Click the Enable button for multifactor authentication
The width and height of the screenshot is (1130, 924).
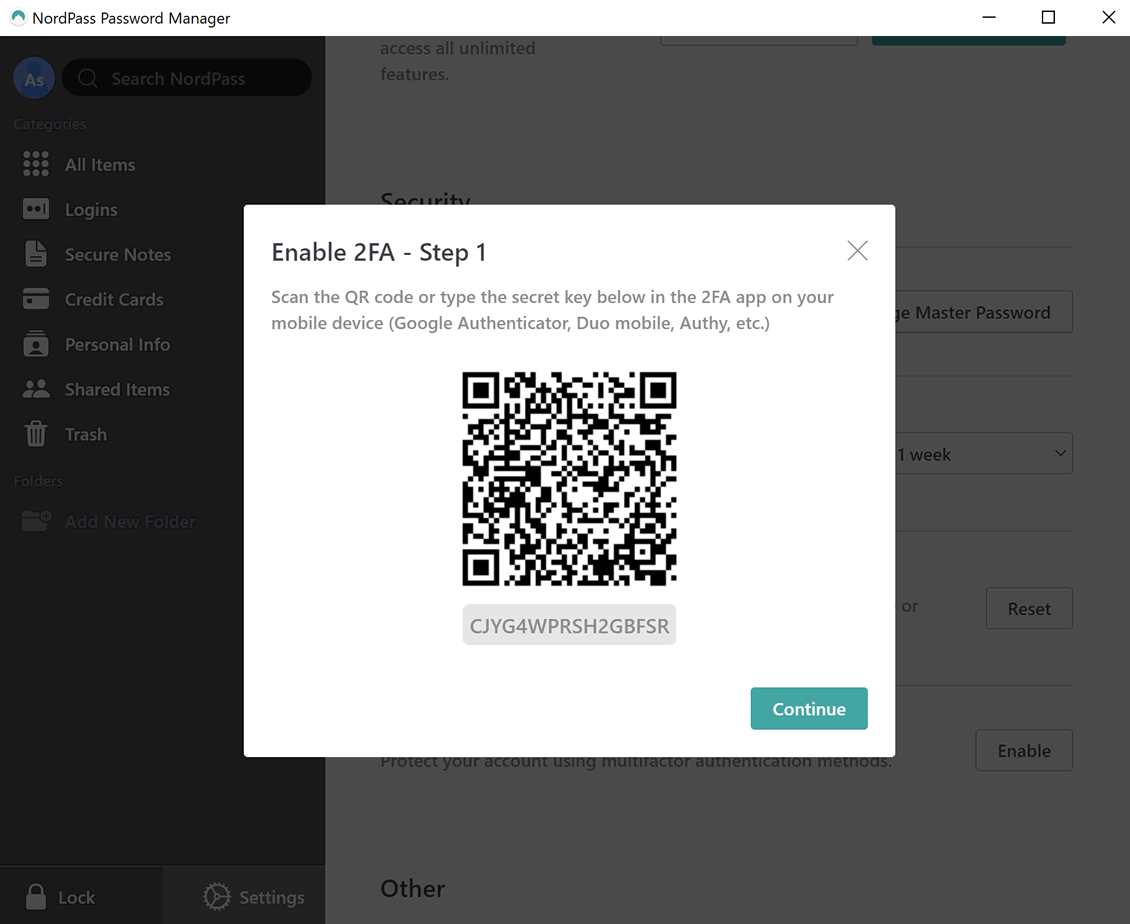tap(1023, 750)
